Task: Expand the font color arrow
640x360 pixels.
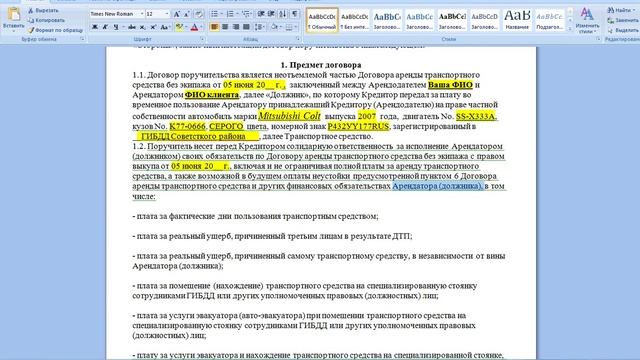Action: click(201, 27)
